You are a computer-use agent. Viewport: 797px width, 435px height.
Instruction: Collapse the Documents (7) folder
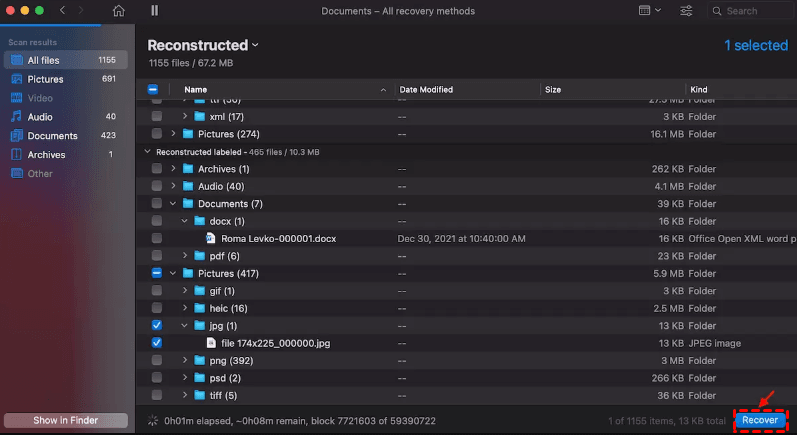click(174, 204)
